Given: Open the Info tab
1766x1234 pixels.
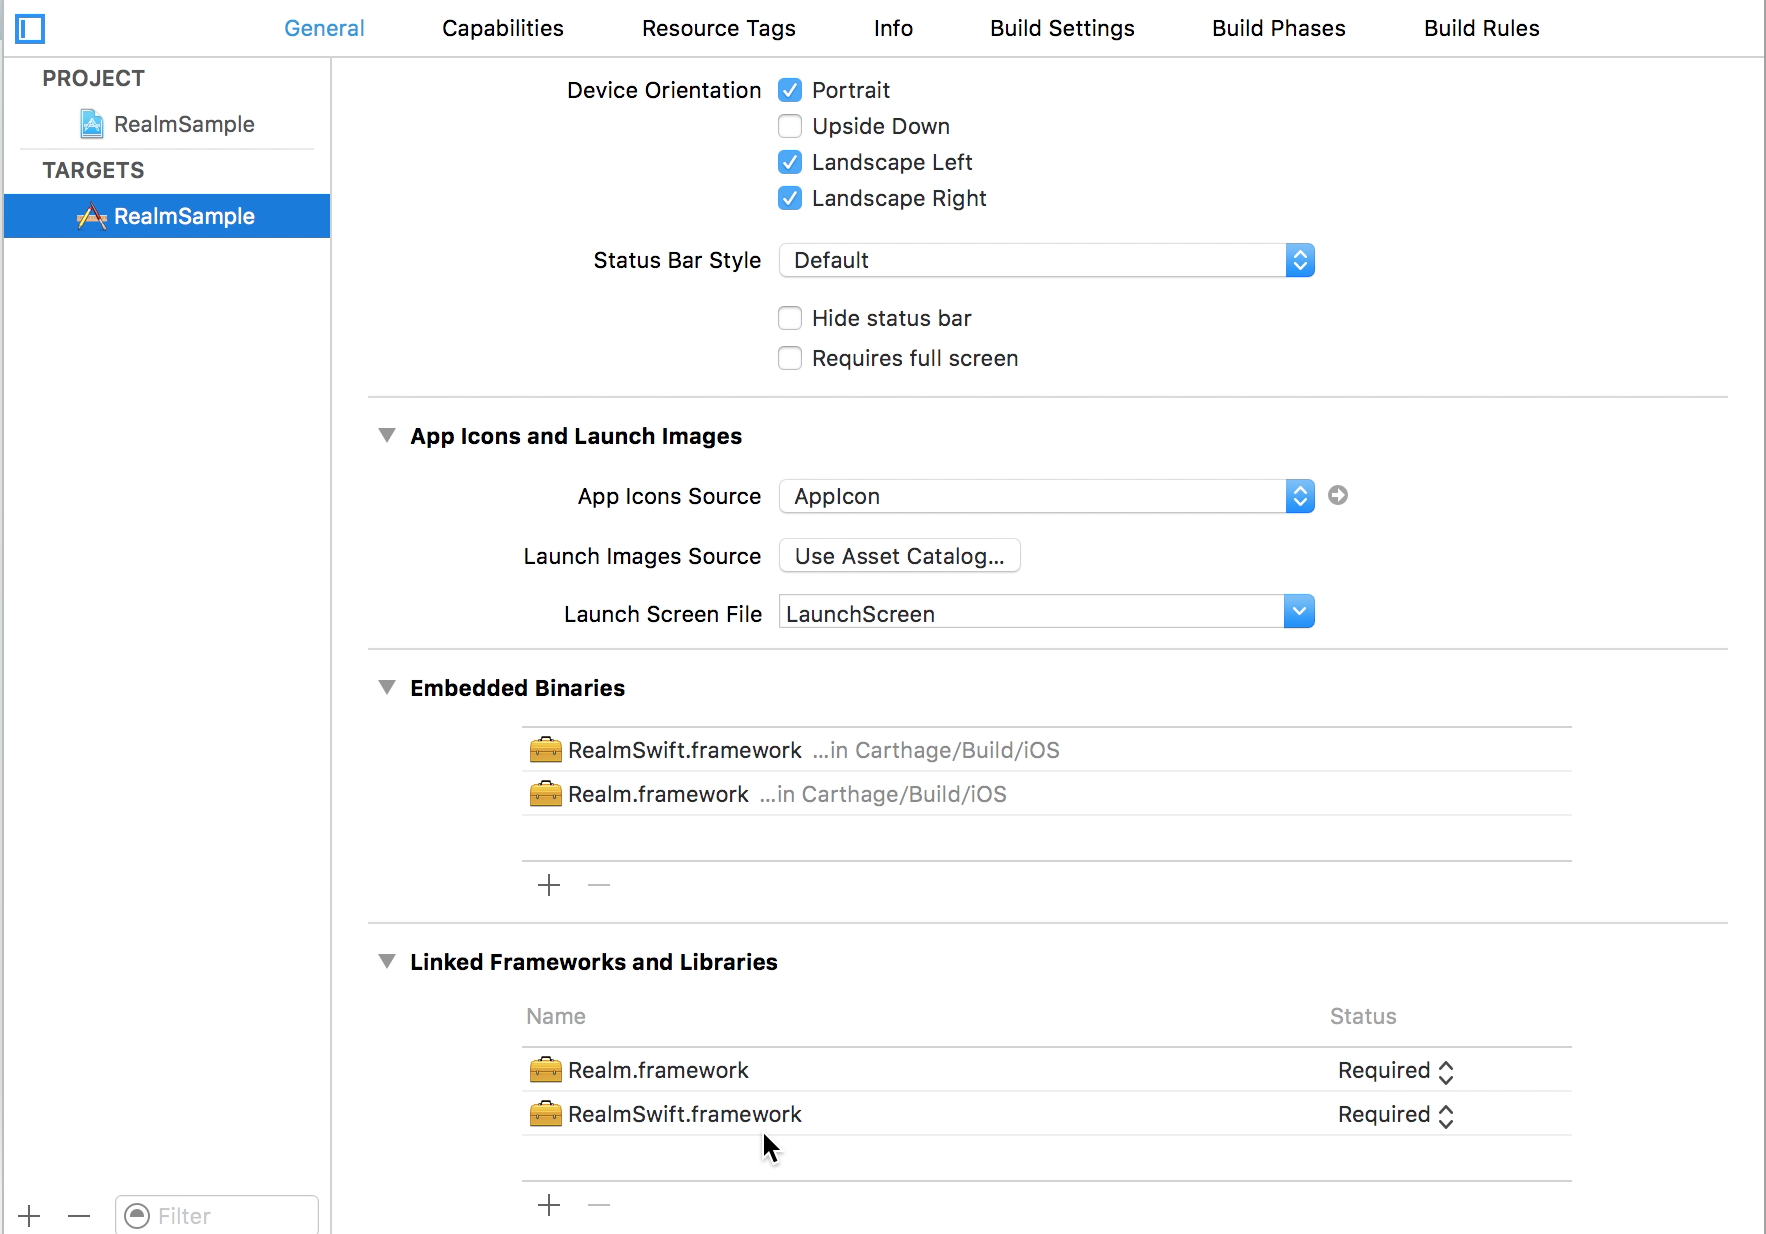Looking at the screenshot, I should (893, 28).
